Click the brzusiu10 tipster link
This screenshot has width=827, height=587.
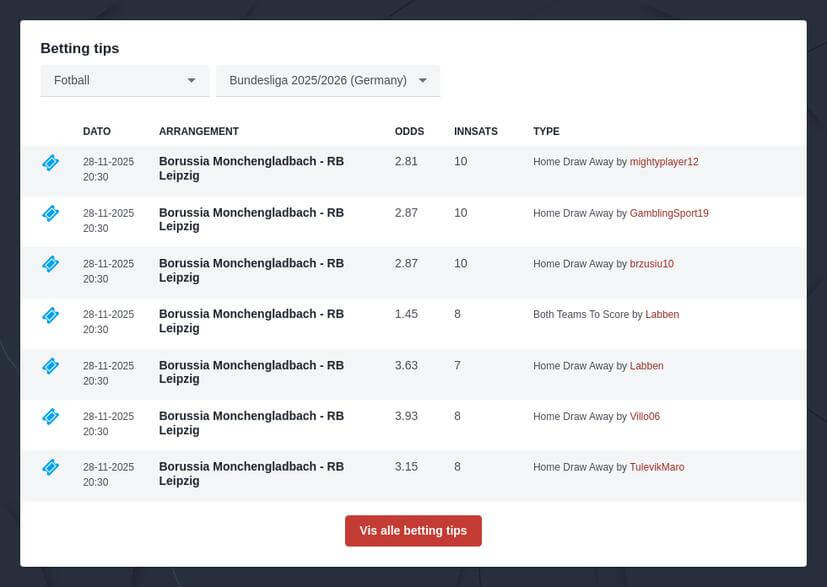650,264
